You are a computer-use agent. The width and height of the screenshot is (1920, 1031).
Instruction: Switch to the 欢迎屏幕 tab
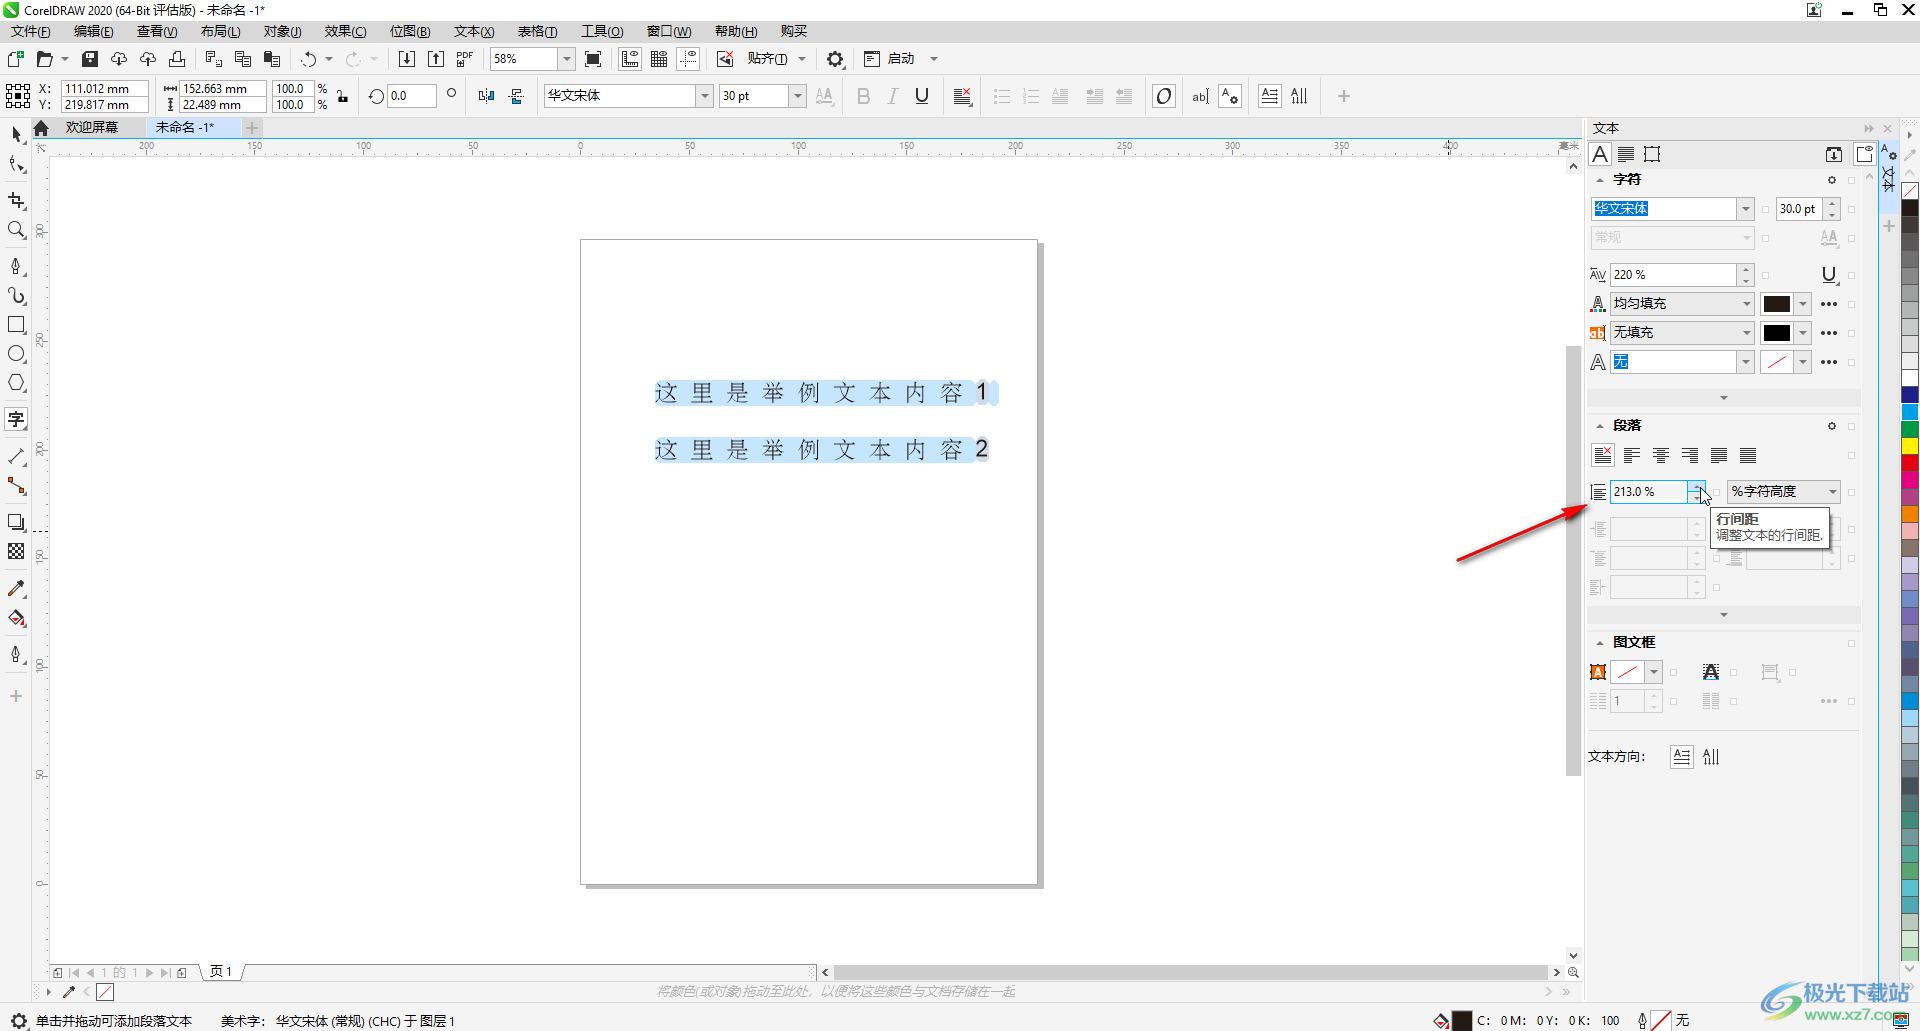92,128
